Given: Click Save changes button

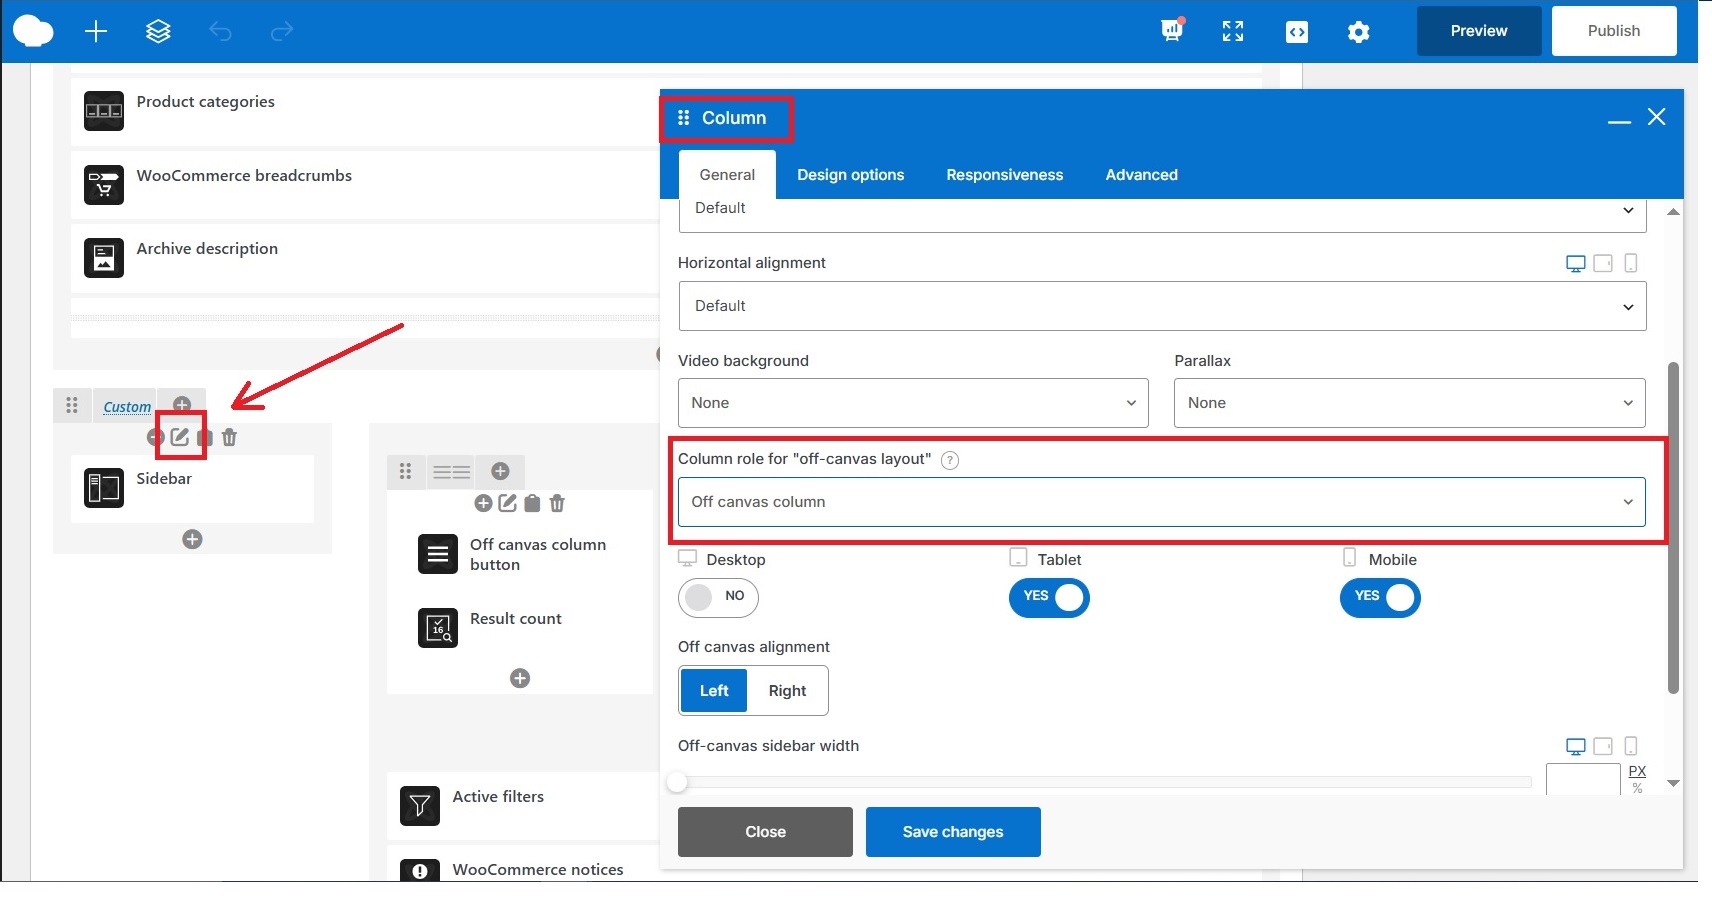Looking at the screenshot, I should (x=953, y=832).
